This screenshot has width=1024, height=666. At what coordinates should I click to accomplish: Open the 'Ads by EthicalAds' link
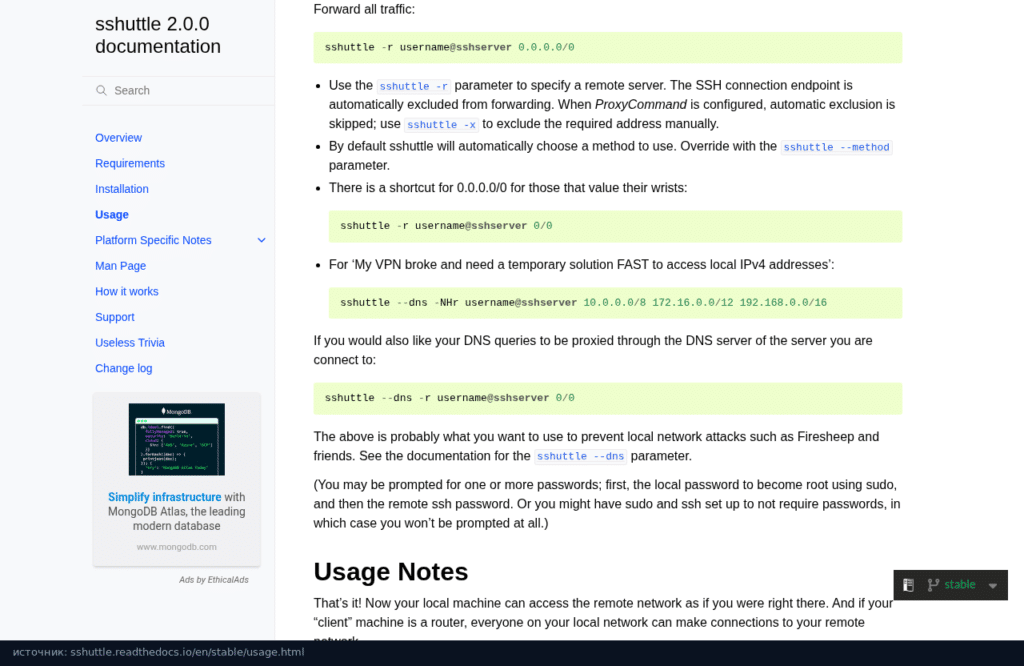tap(214, 580)
